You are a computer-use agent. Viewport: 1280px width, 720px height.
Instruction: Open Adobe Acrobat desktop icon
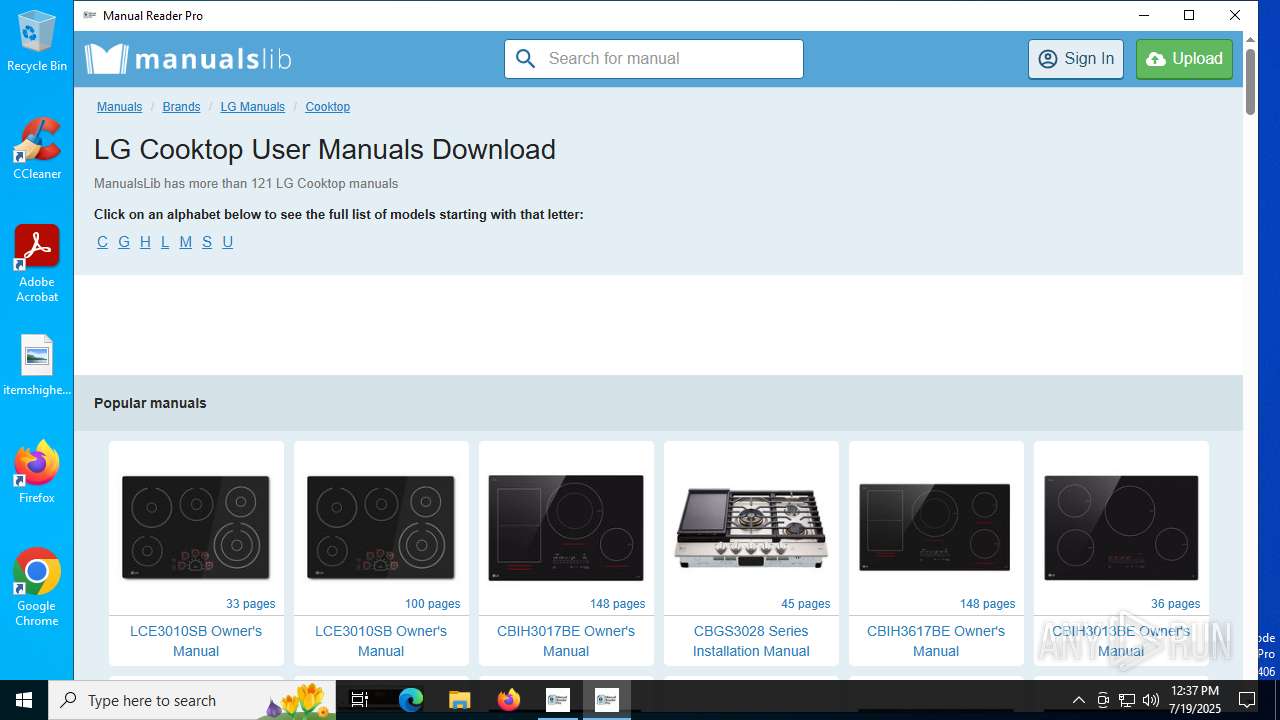click(x=37, y=264)
